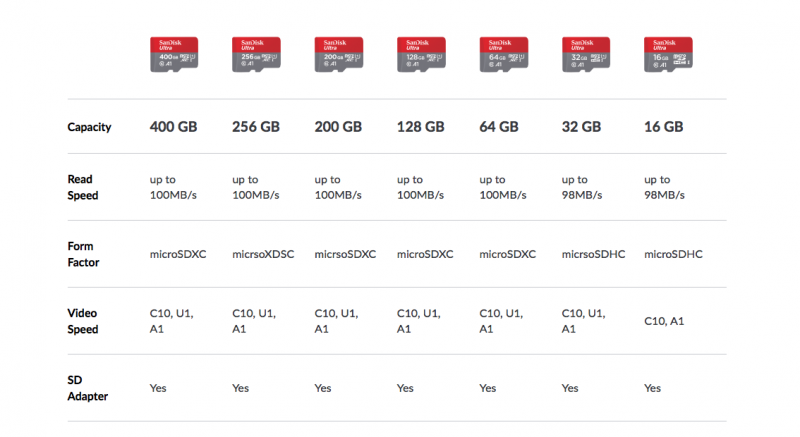The width and height of the screenshot is (800, 437).
Task: Click the 128 GB capacity value
Action: 420,126
